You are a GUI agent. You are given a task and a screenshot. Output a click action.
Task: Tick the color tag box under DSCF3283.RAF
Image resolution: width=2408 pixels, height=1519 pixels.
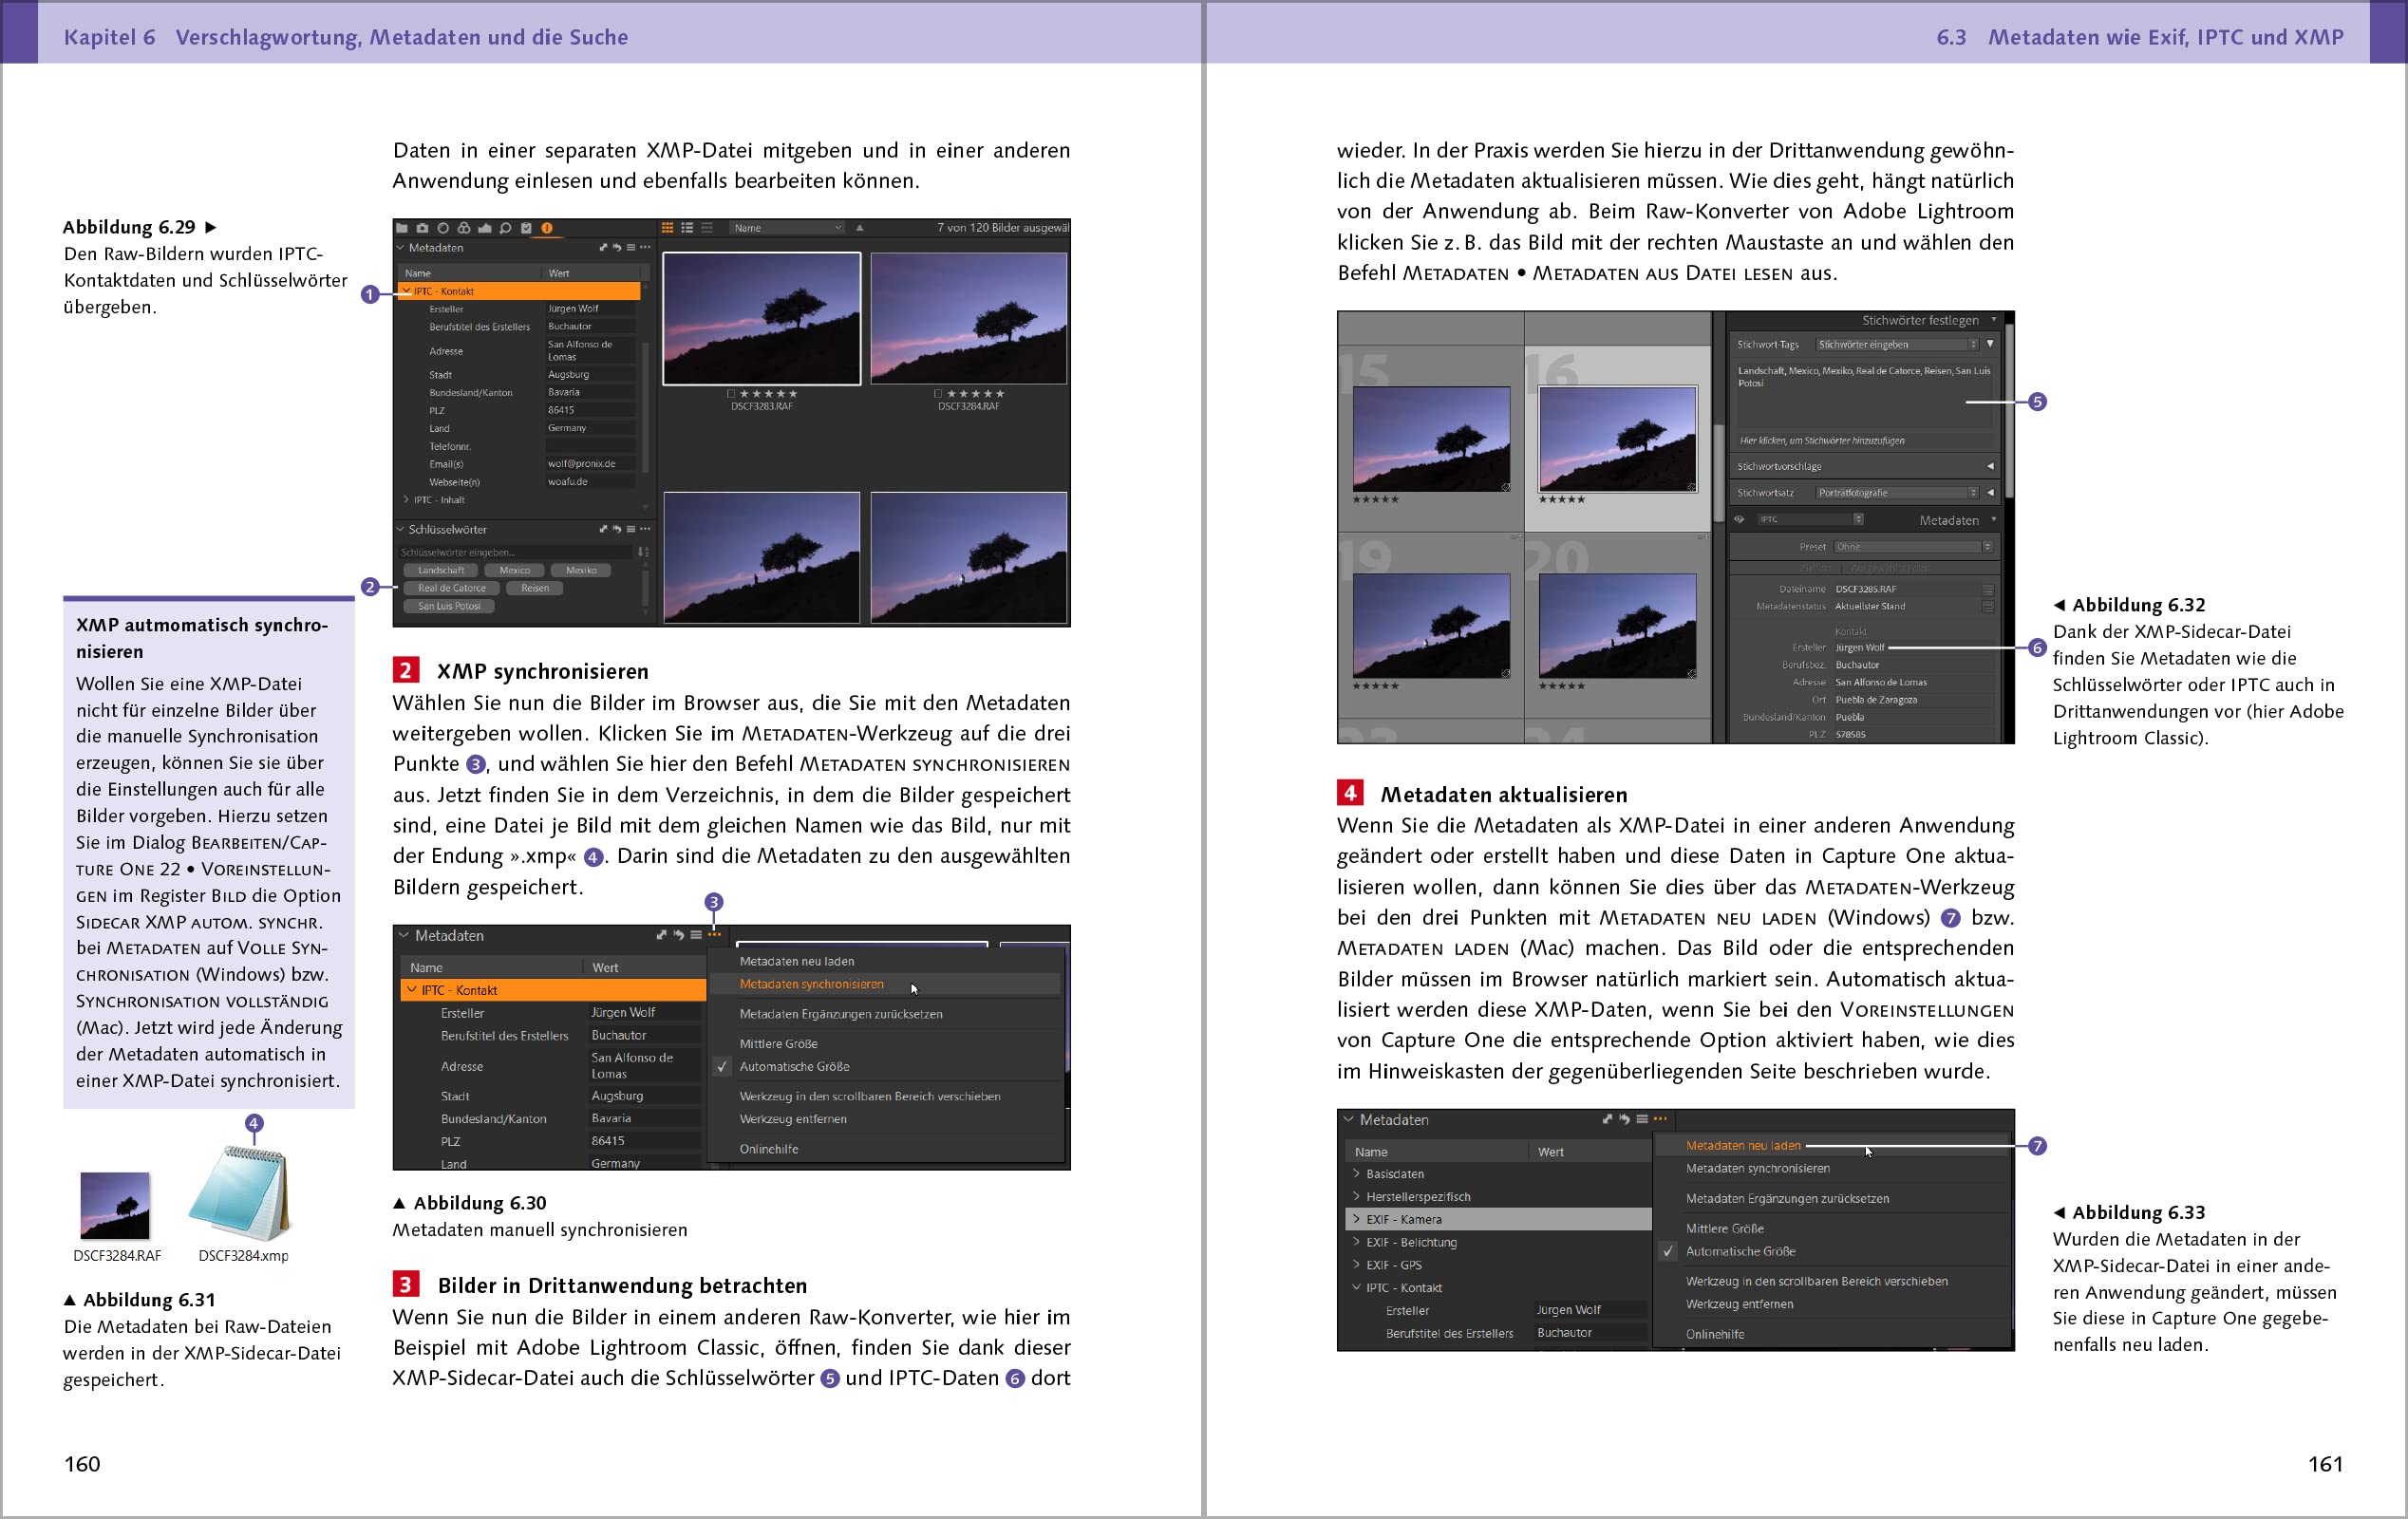(732, 394)
